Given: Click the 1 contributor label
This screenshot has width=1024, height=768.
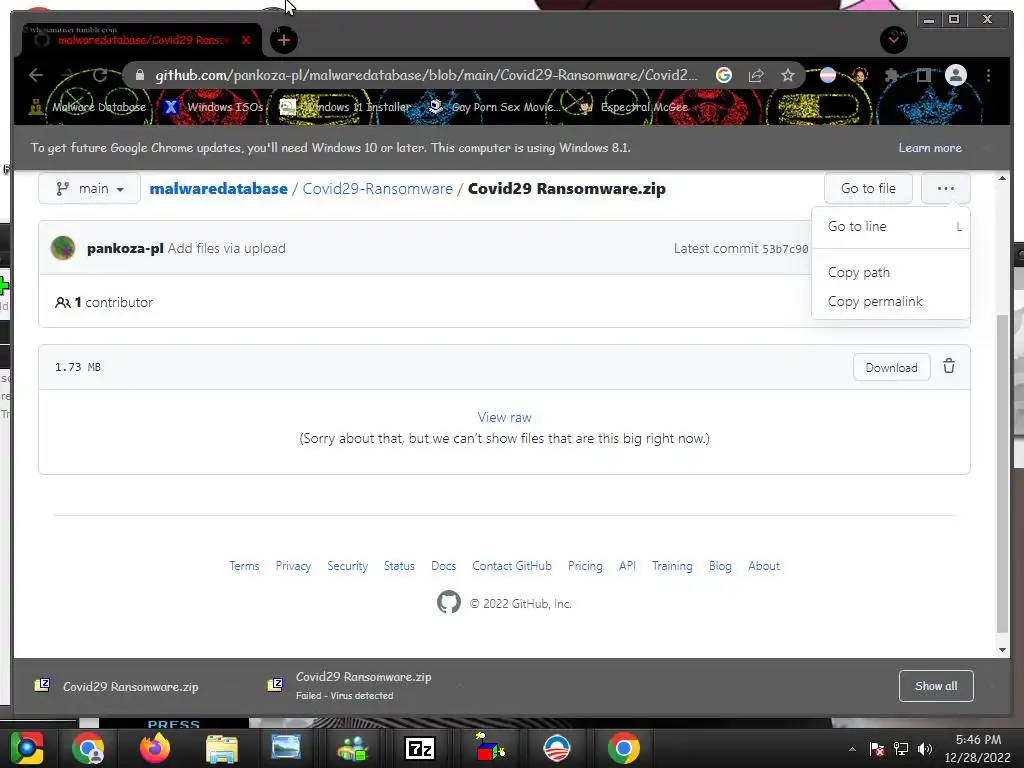Looking at the screenshot, I should click(x=104, y=302).
